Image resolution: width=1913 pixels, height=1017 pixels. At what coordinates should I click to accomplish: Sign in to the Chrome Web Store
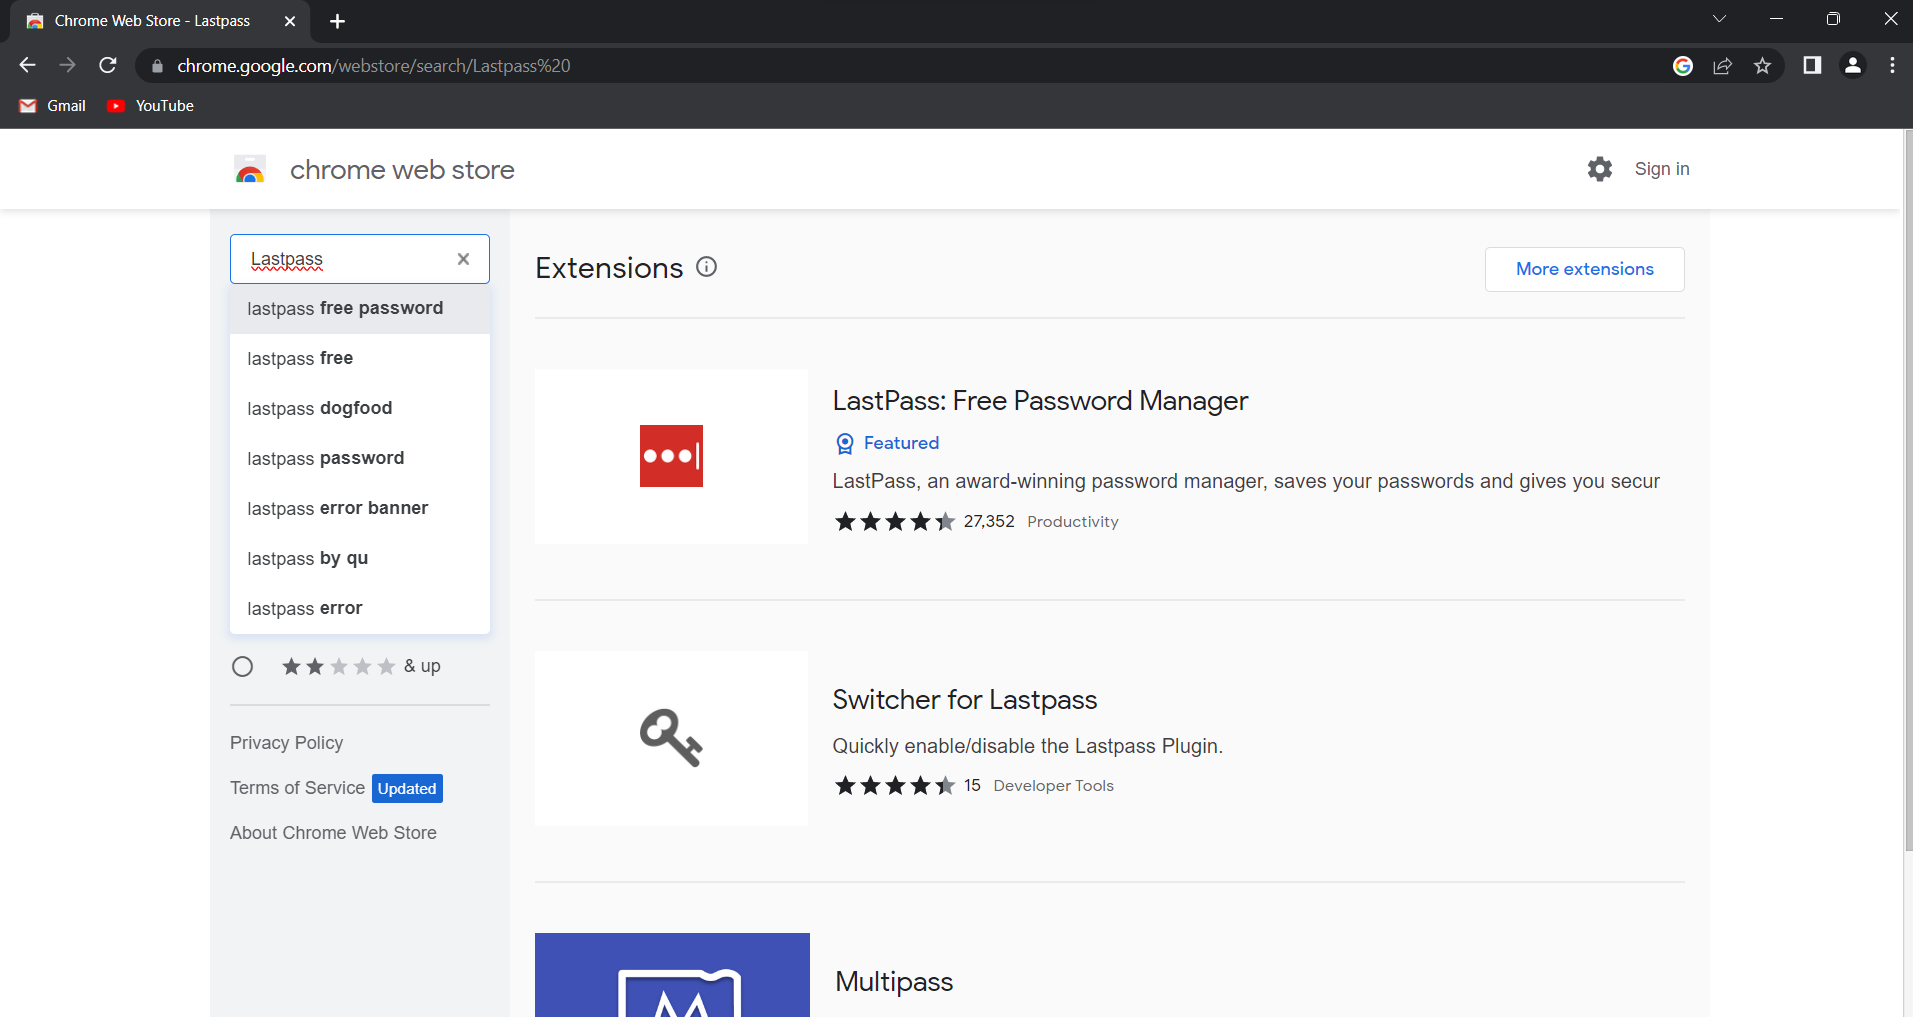(1661, 168)
